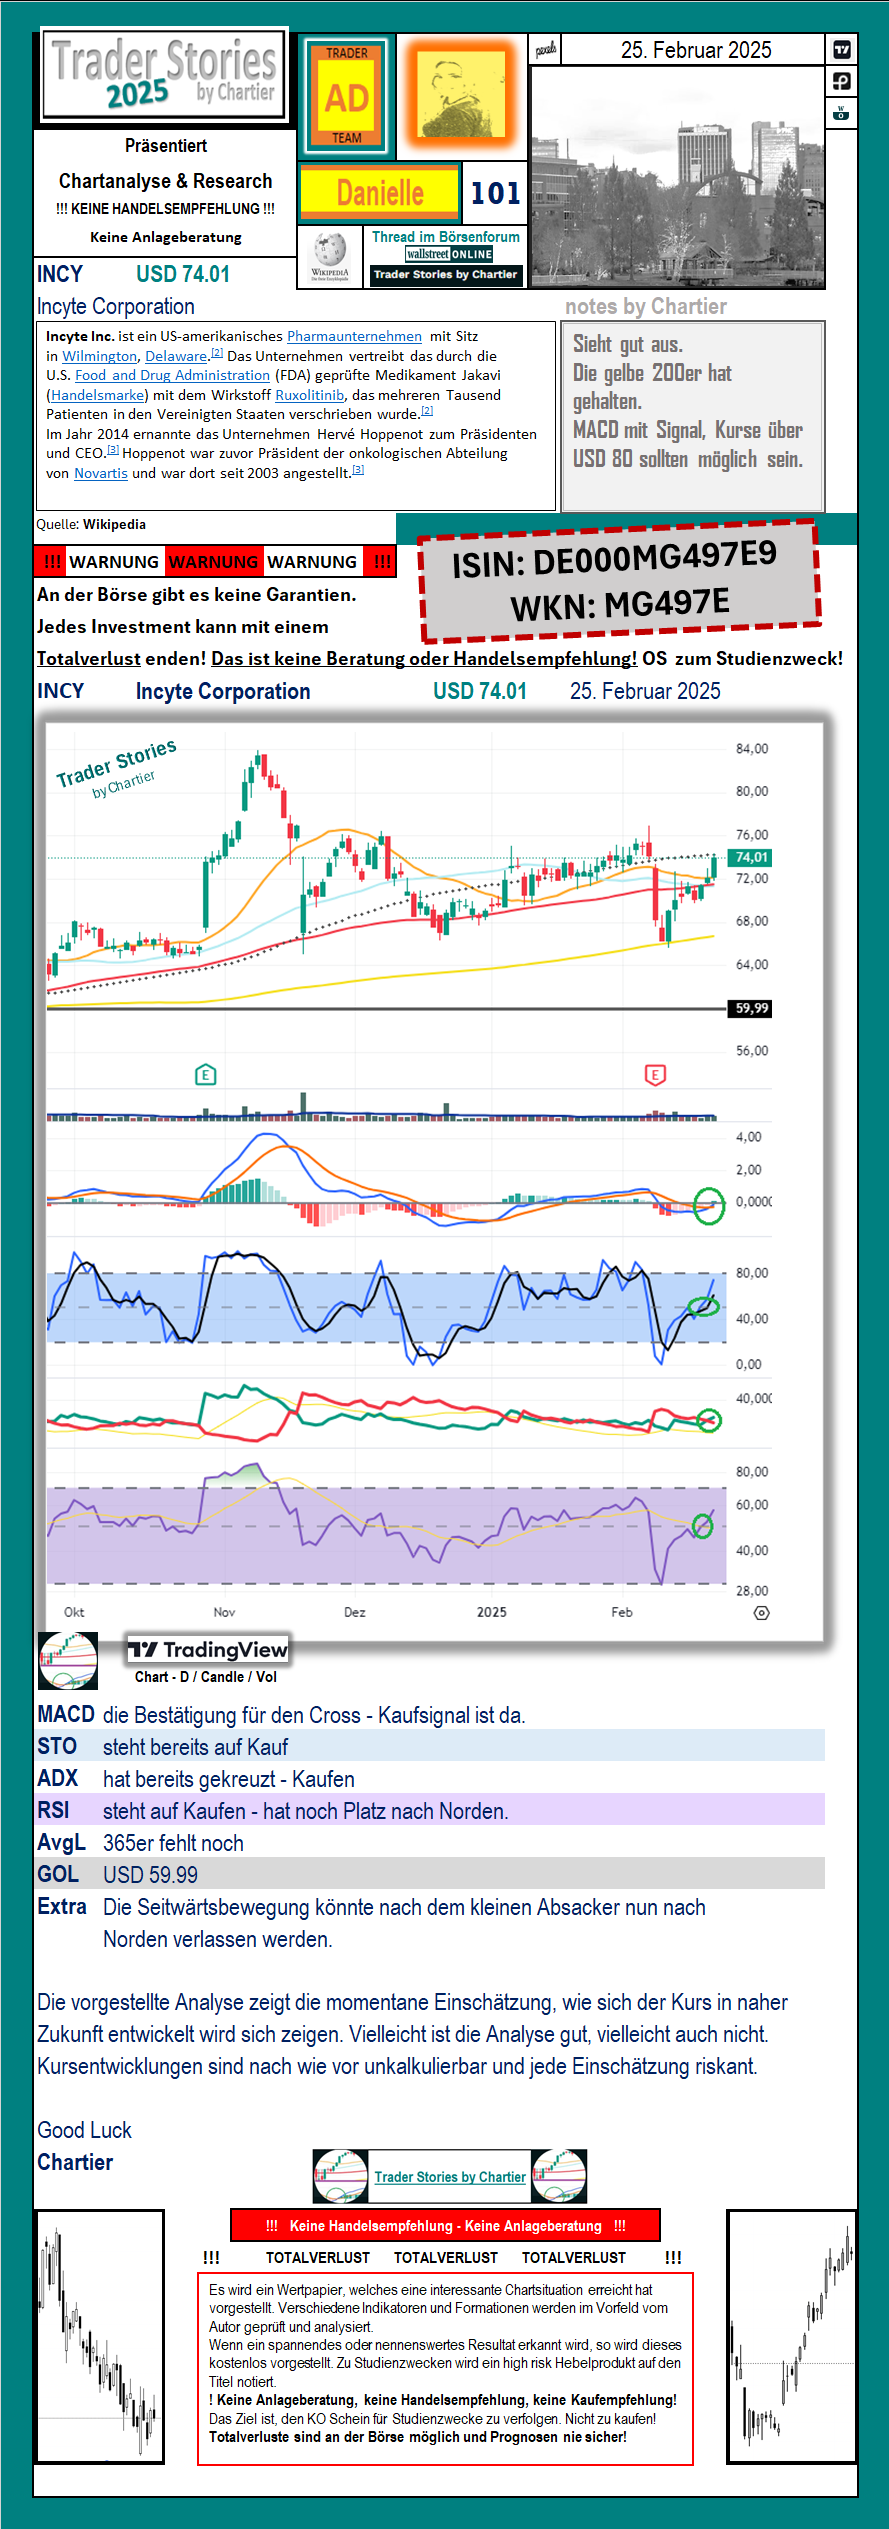Click the 2025 label on chart time axis

[x=491, y=1612]
